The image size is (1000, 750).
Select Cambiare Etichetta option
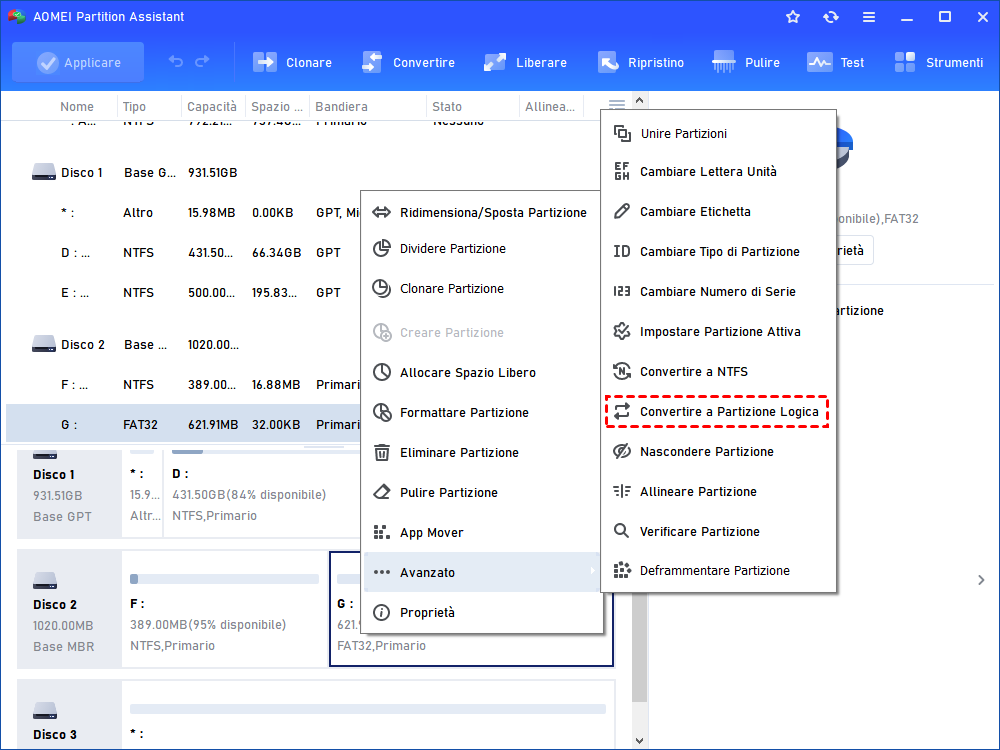[x=718, y=212]
